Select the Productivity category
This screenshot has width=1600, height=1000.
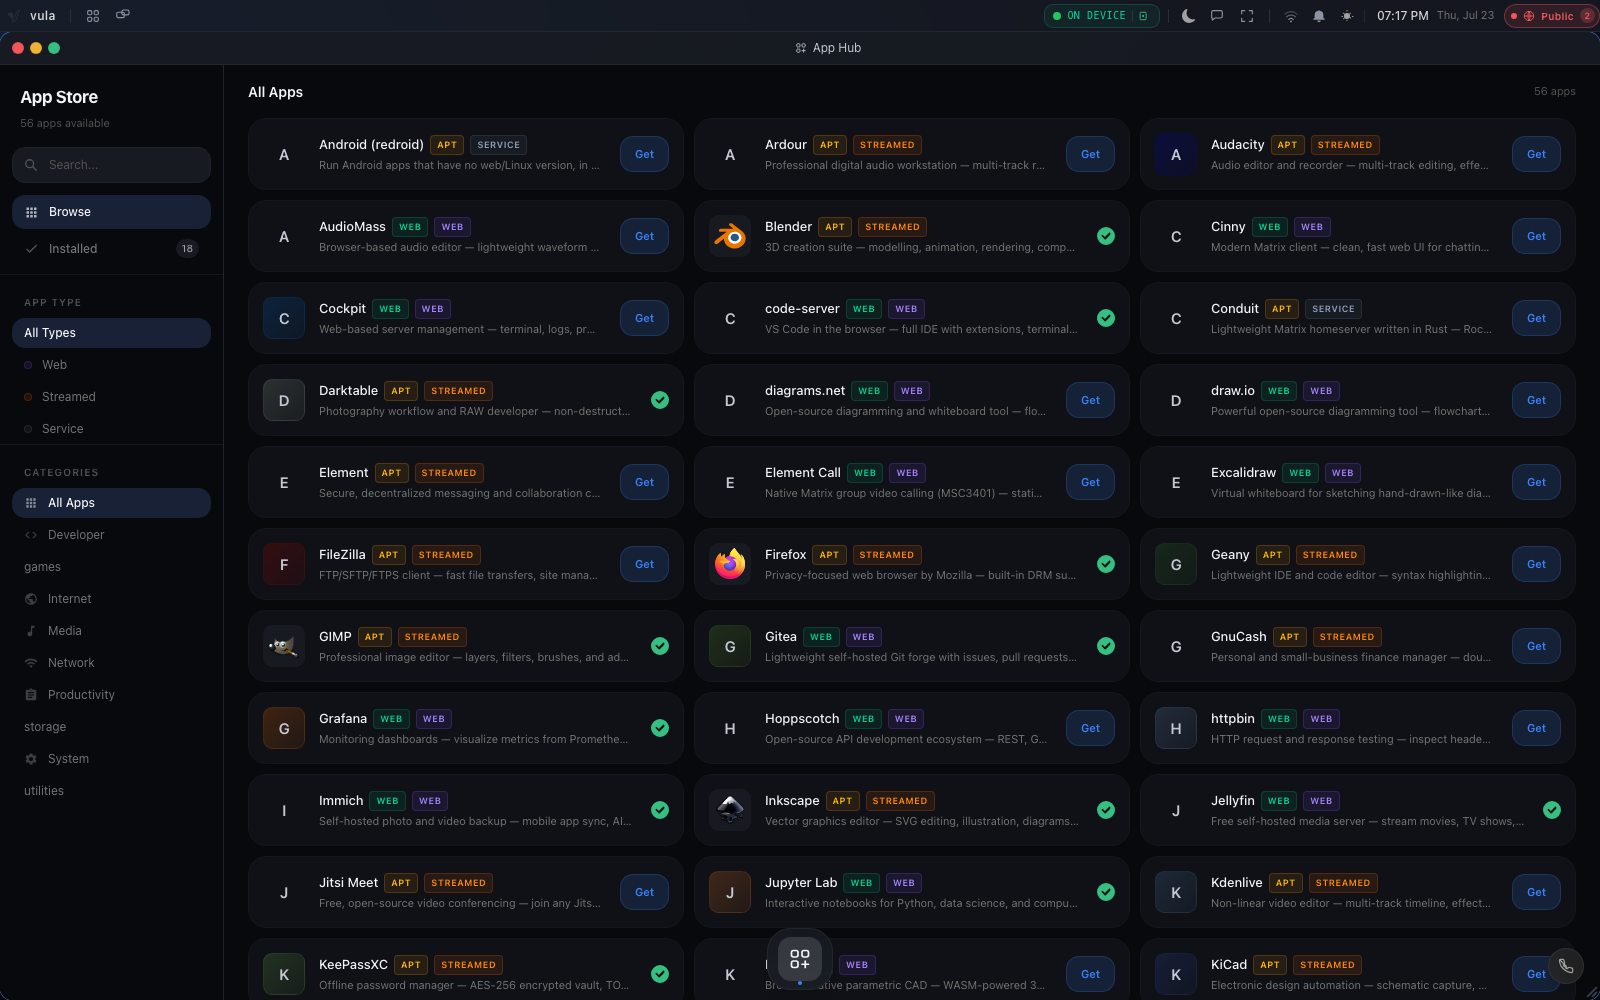pyautogui.click(x=111, y=695)
